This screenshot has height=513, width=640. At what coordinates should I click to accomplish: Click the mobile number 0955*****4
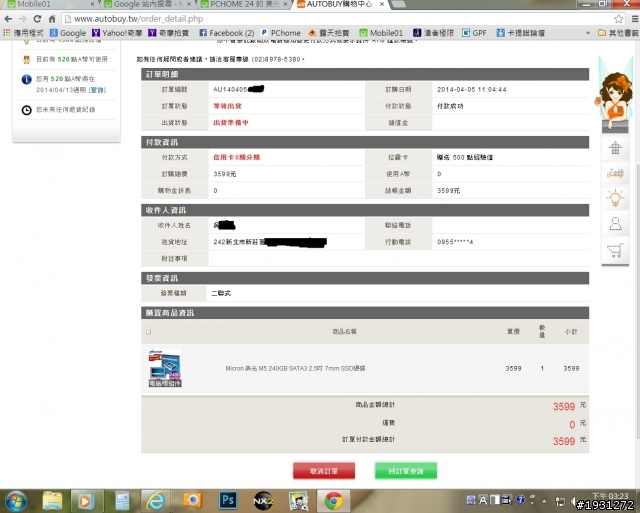click(x=455, y=242)
